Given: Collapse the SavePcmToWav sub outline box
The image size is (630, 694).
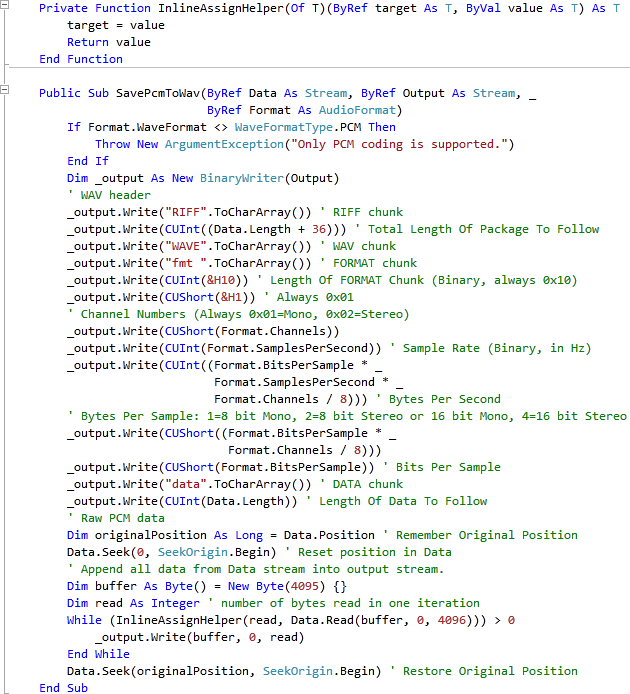Looking at the screenshot, I should click(4, 90).
